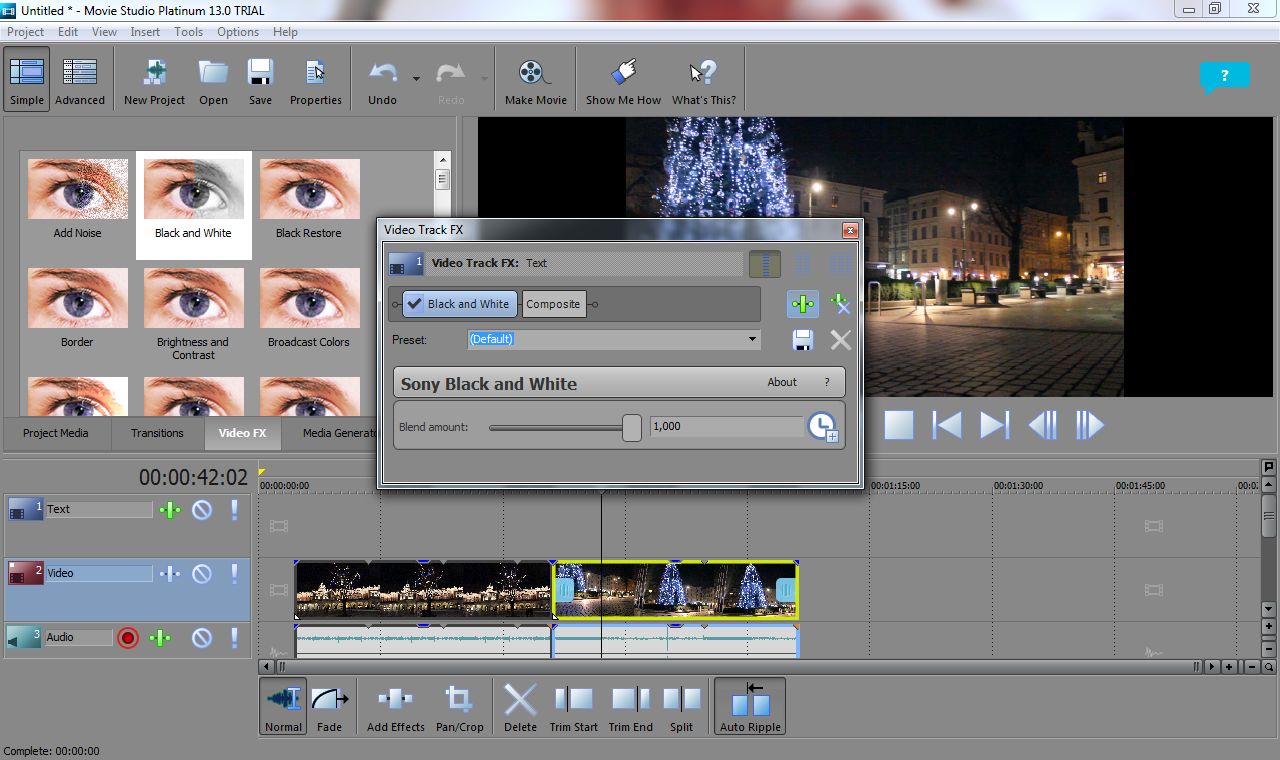Click the Animate clock icon
1280x760 pixels.
pos(822,427)
